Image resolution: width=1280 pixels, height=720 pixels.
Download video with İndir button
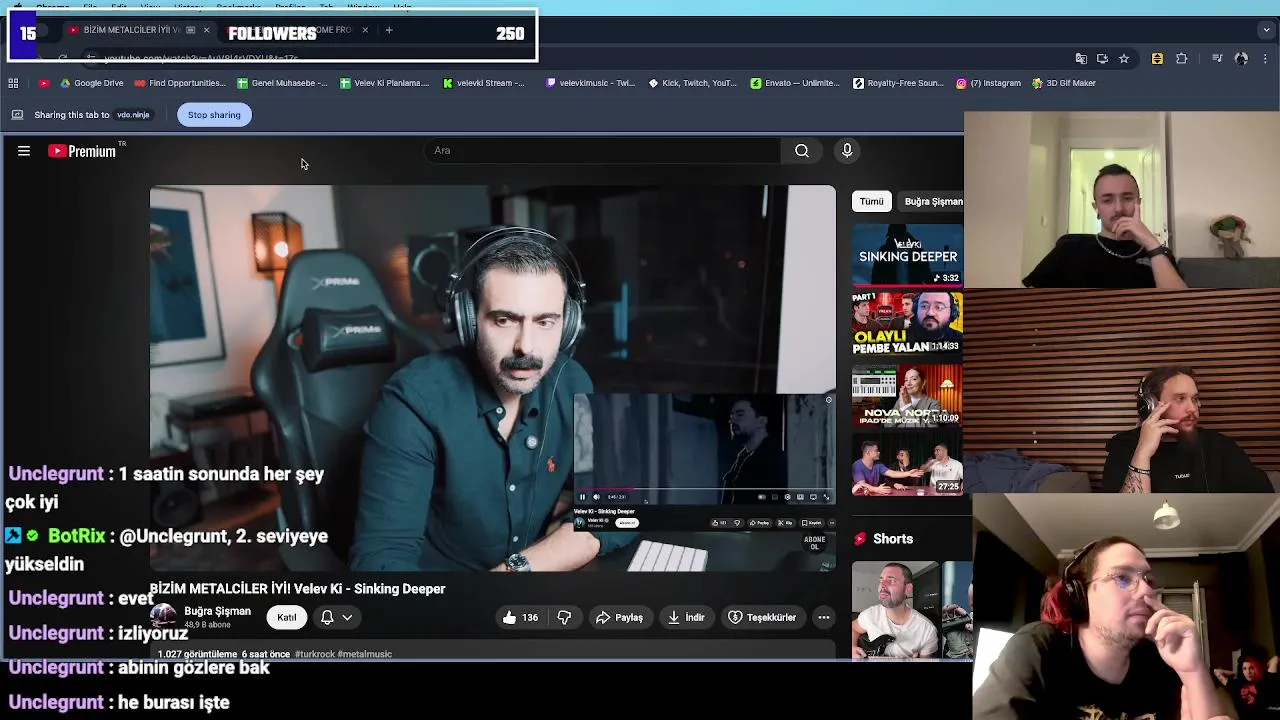(685, 617)
